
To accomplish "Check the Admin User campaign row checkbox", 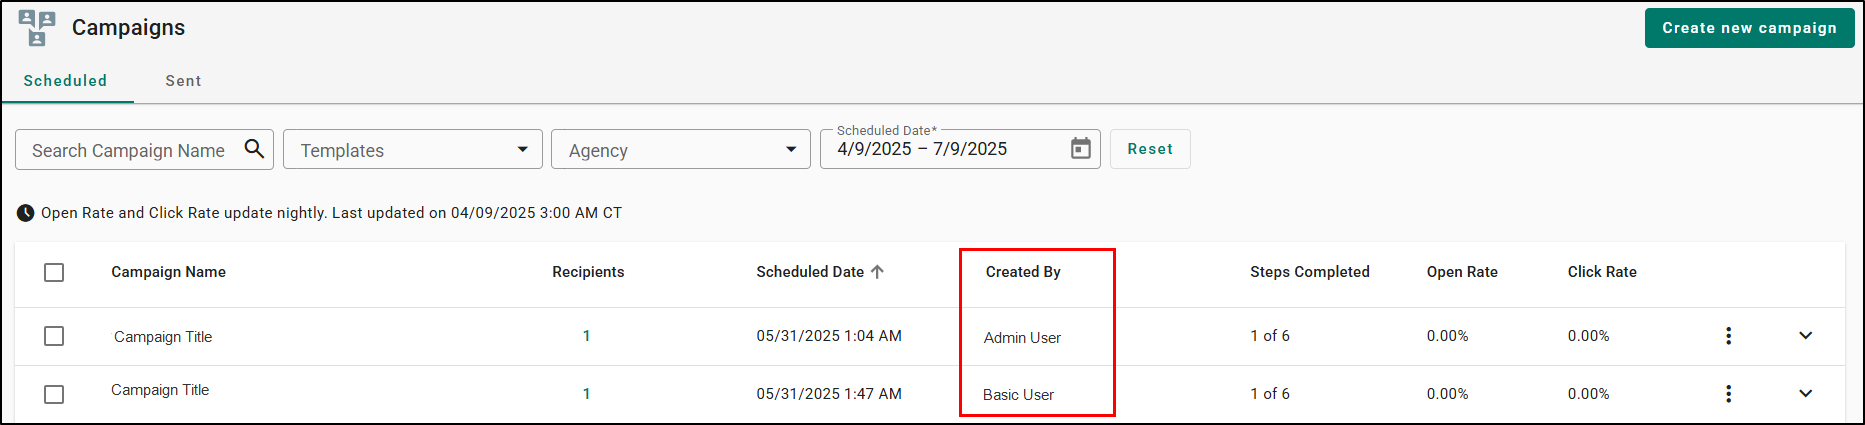I will (54, 336).
